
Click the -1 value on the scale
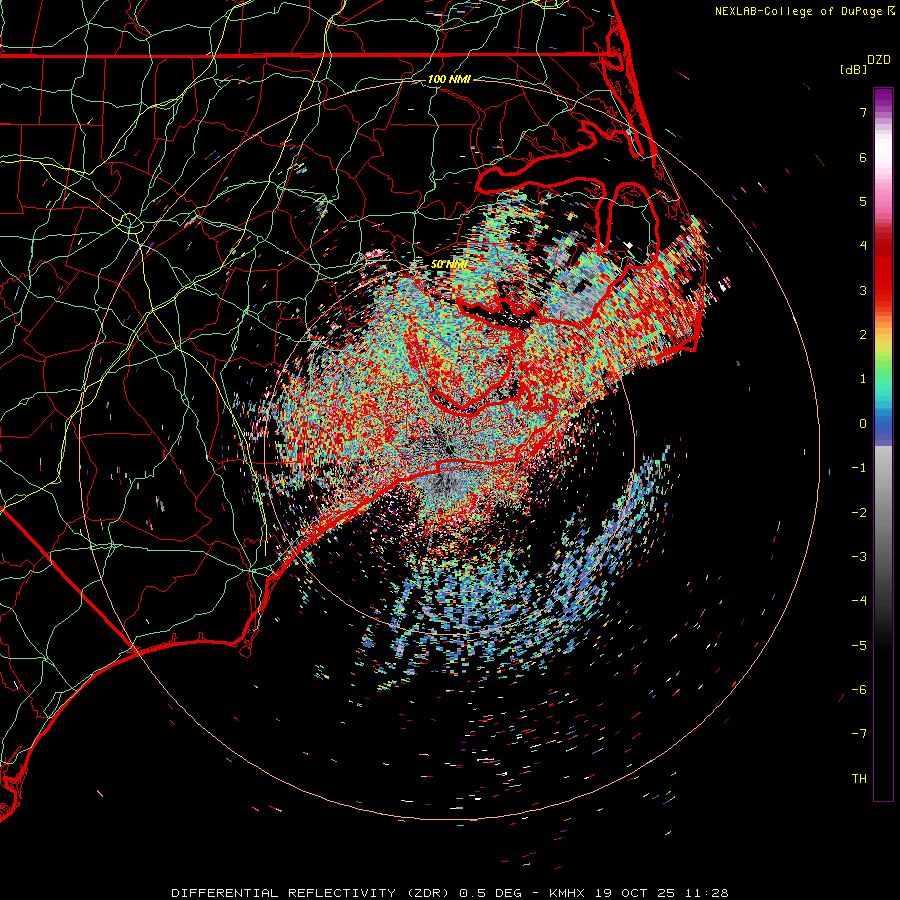(859, 468)
